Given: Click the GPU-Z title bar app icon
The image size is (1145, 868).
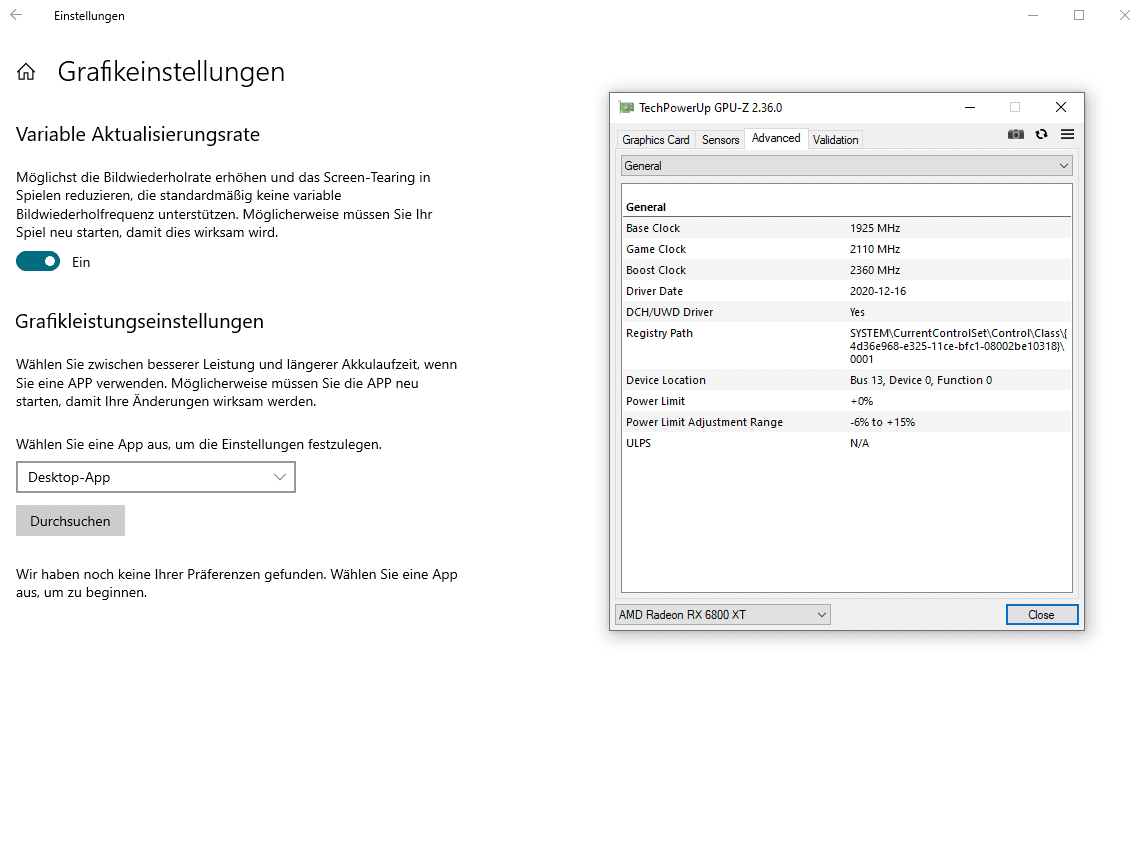Looking at the screenshot, I should point(626,107).
